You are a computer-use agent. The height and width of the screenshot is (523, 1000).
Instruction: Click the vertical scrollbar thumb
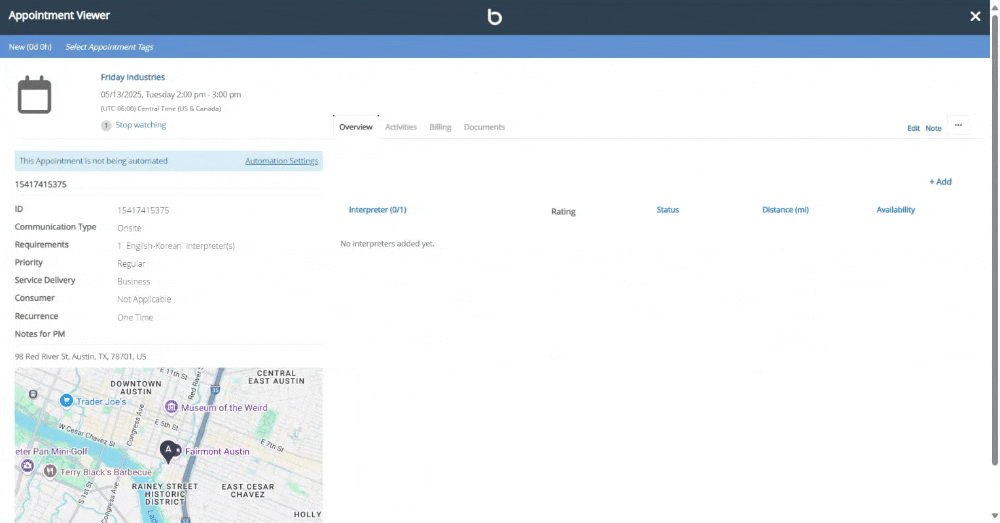(994, 239)
